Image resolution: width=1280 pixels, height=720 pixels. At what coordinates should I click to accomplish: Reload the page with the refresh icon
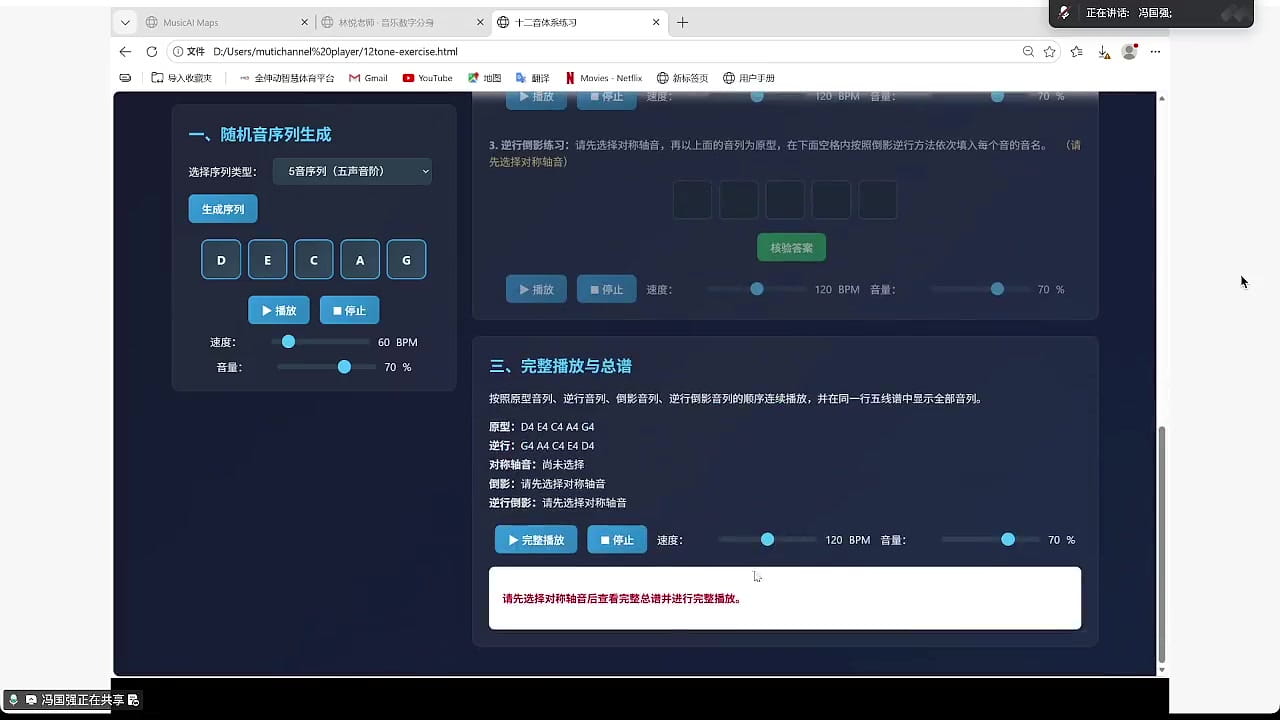click(152, 51)
